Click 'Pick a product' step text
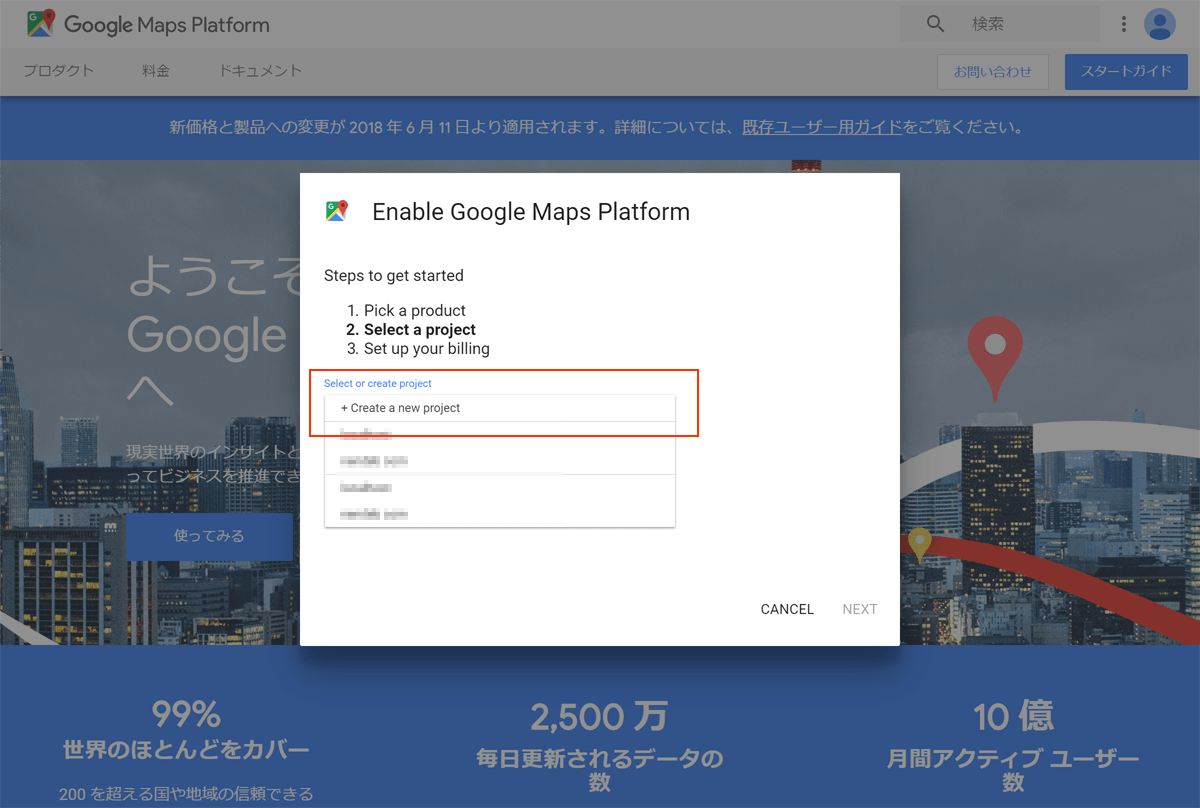 (x=415, y=310)
